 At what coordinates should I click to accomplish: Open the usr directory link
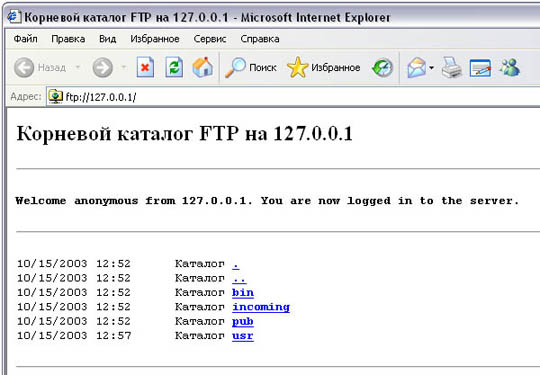[243, 336]
